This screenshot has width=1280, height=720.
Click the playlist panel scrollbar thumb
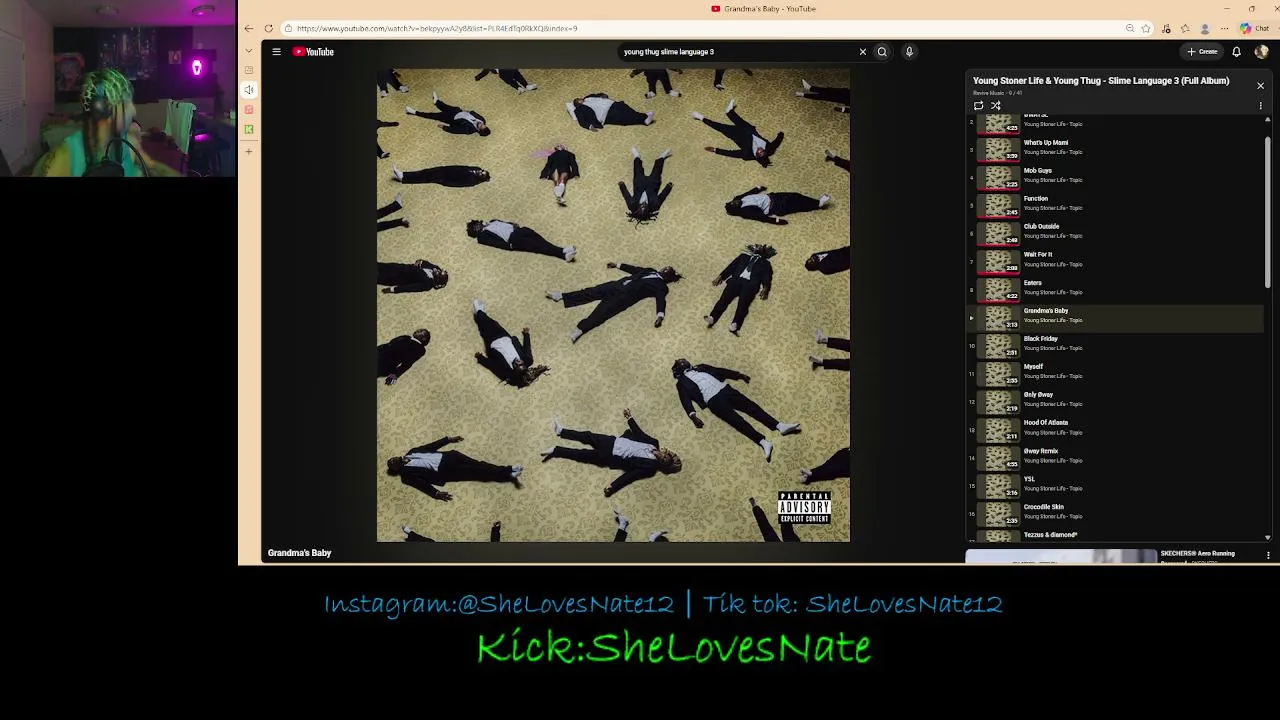coord(1268,210)
